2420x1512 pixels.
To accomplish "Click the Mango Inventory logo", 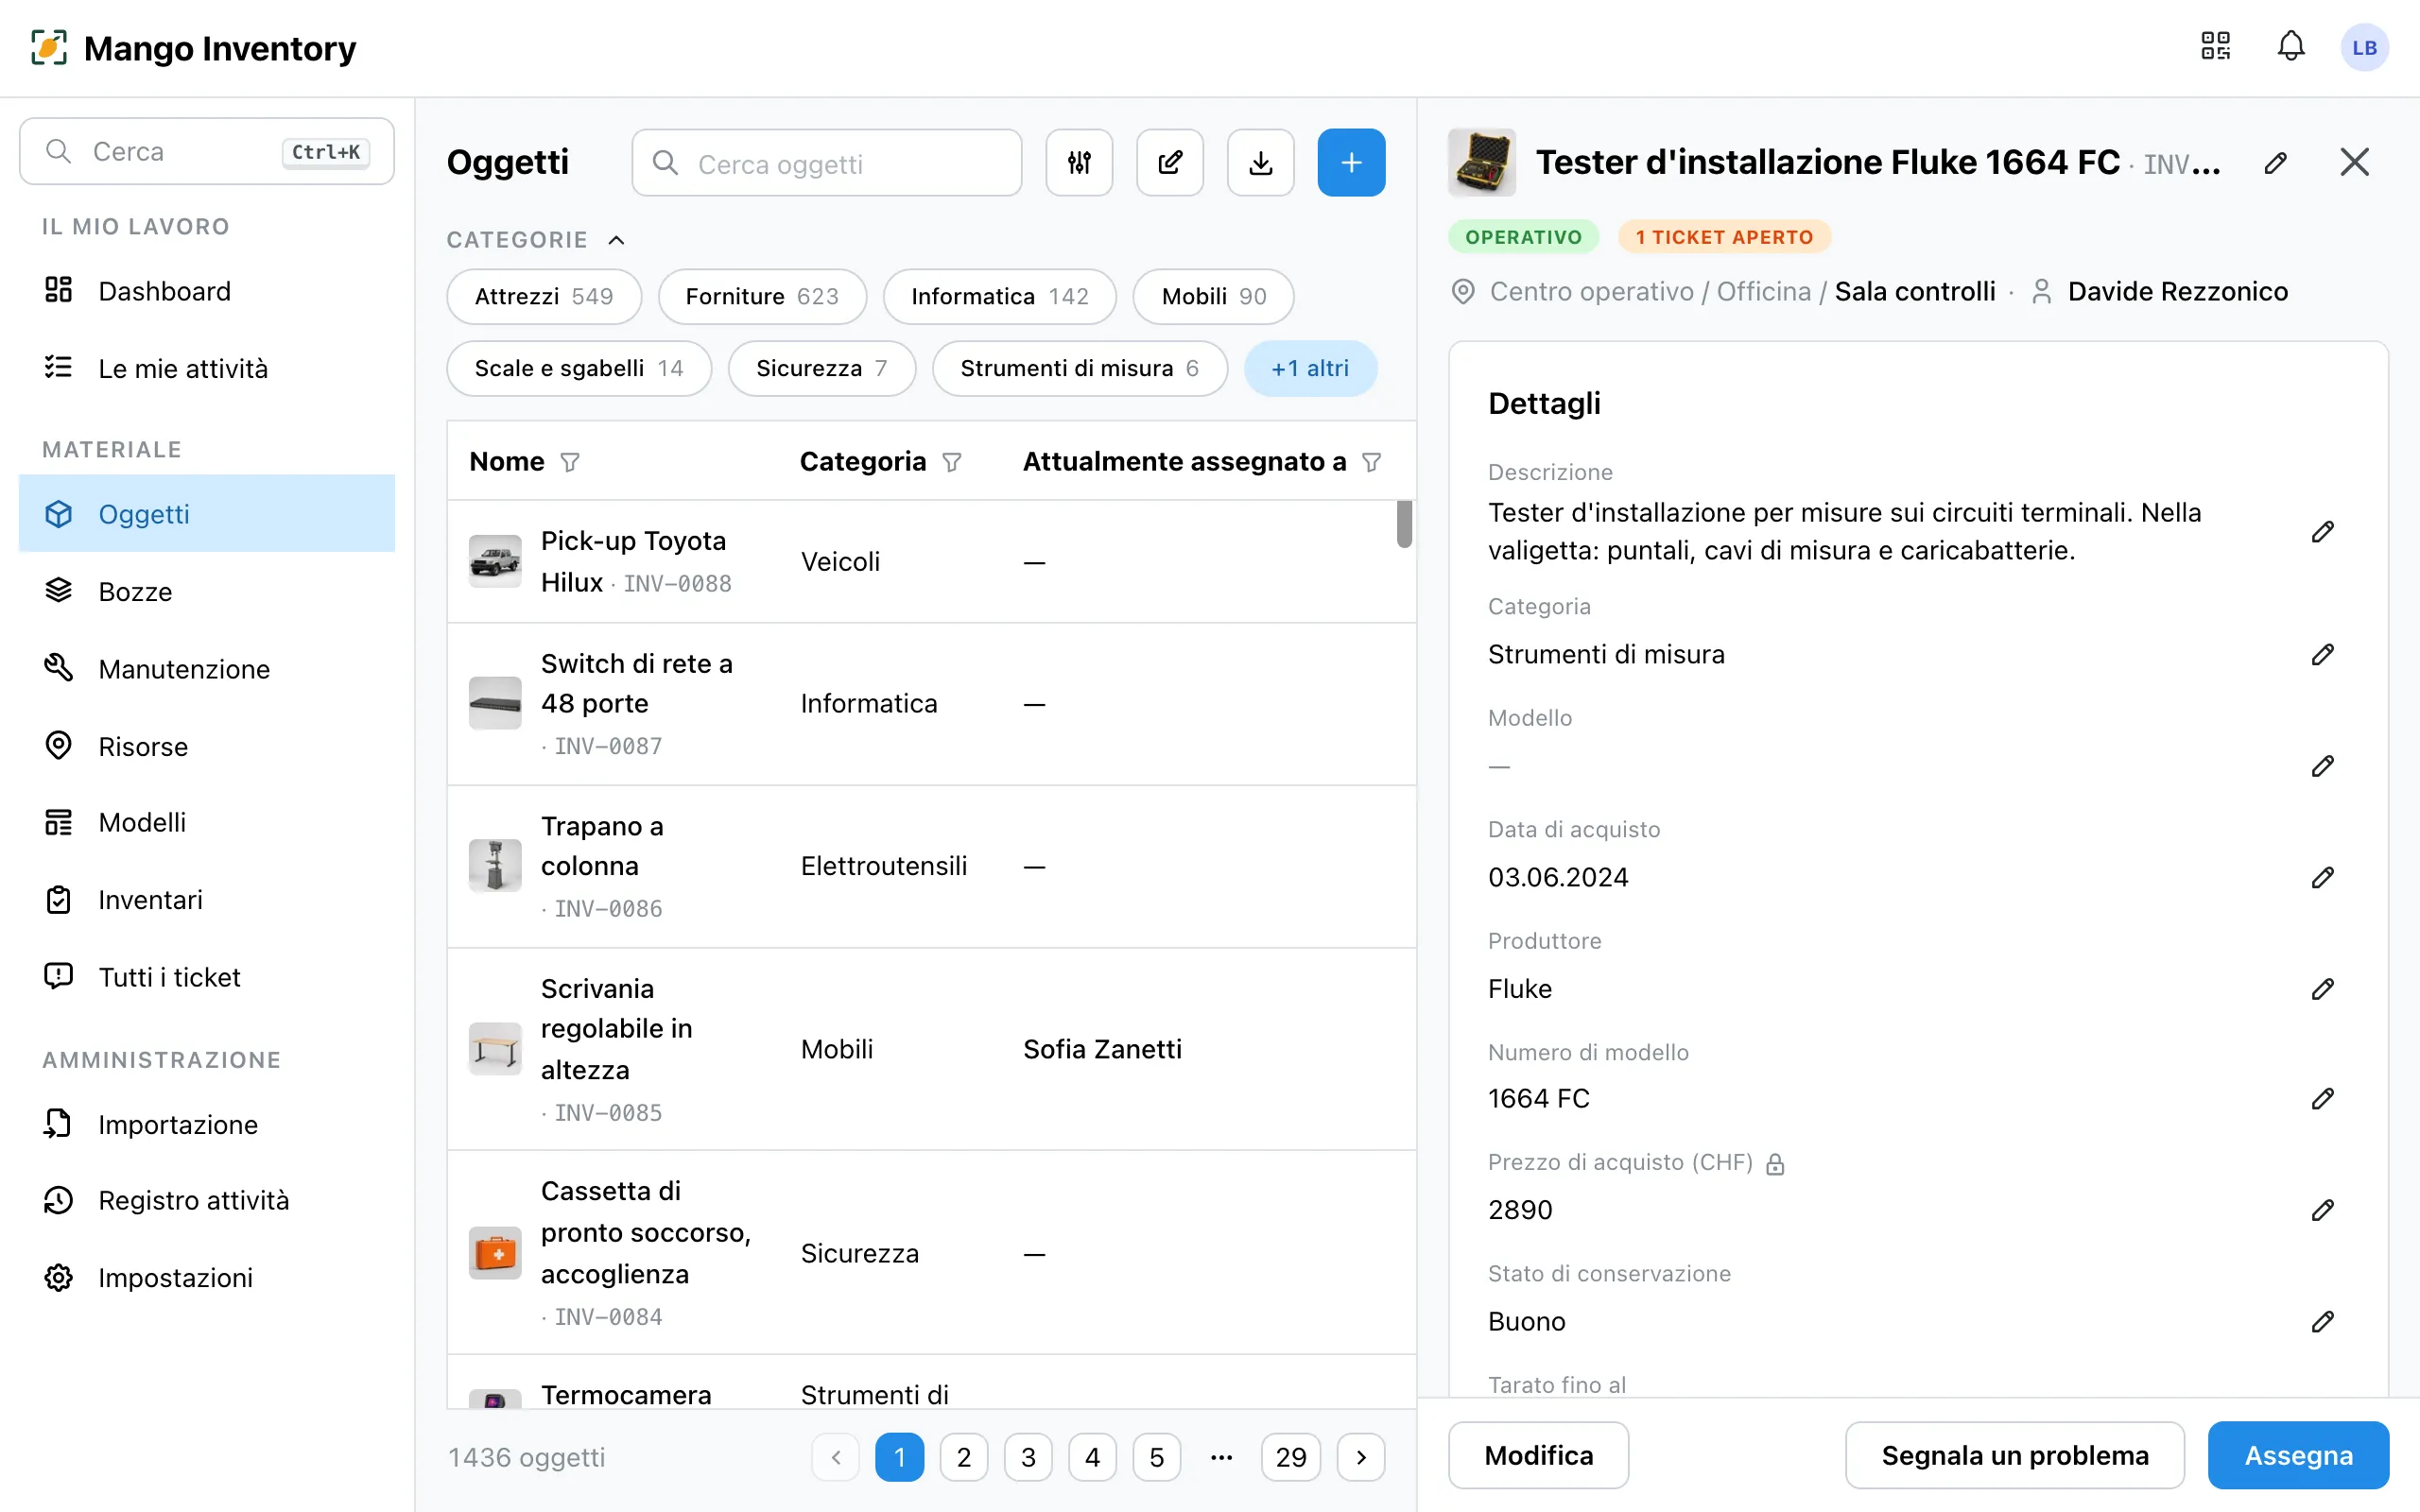I will tap(193, 47).
